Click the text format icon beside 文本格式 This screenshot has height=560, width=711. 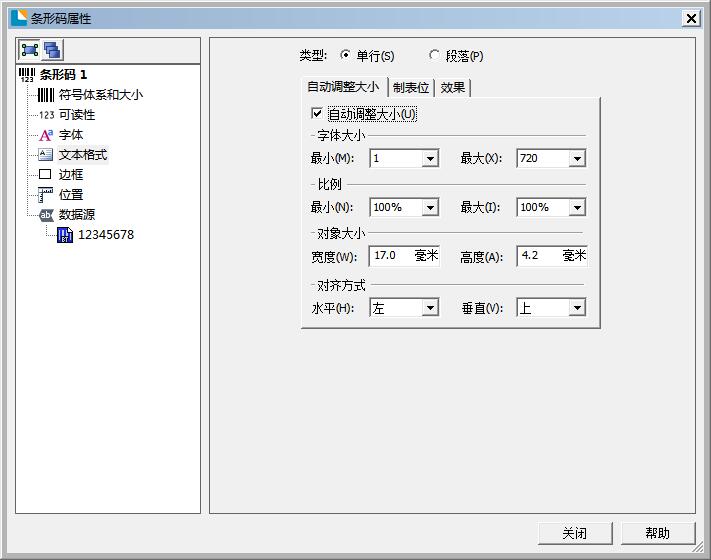(45, 155)
